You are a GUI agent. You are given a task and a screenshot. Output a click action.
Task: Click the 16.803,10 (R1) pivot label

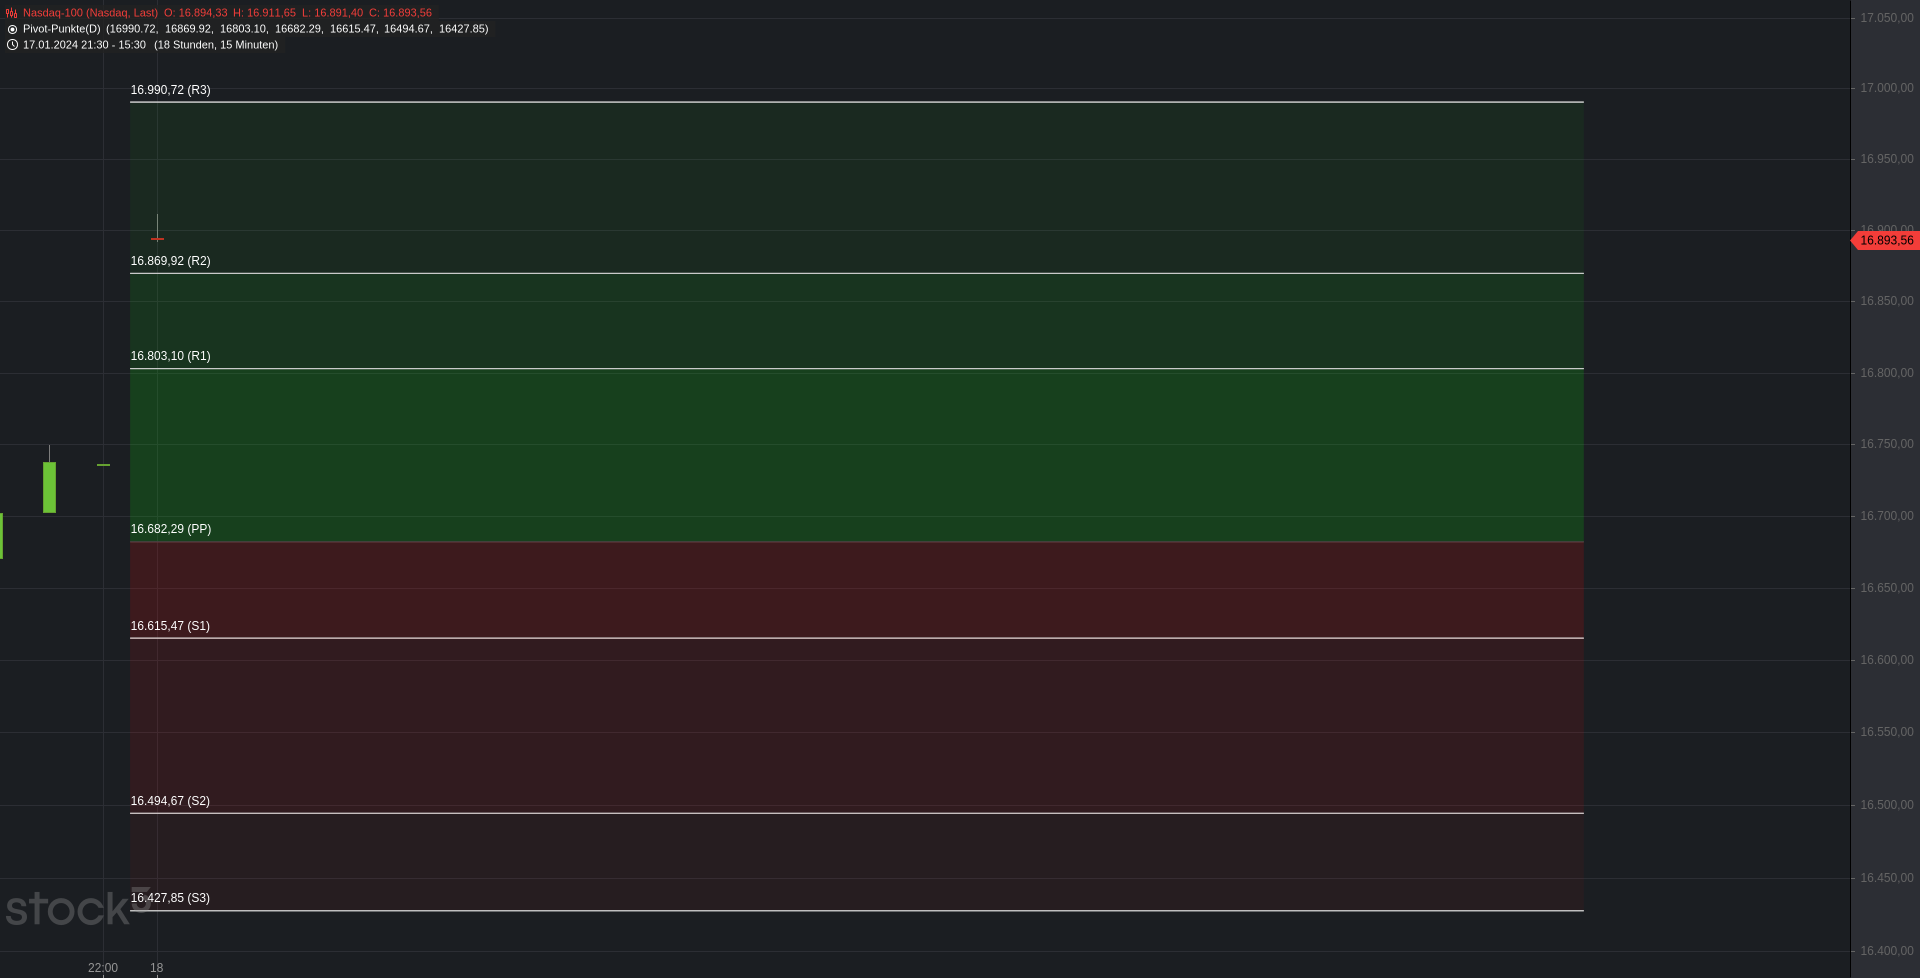tap(170, 356)
